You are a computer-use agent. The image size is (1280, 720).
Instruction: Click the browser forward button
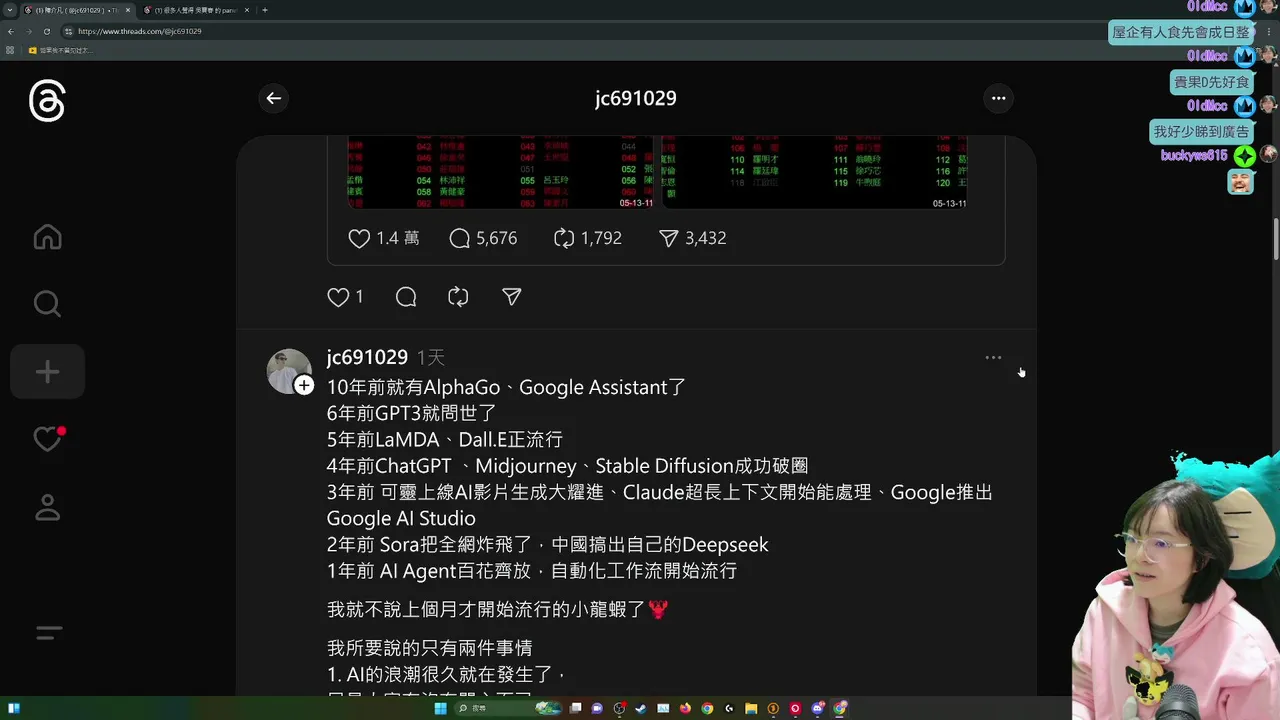pyautogui.click(x=28, y=31)
